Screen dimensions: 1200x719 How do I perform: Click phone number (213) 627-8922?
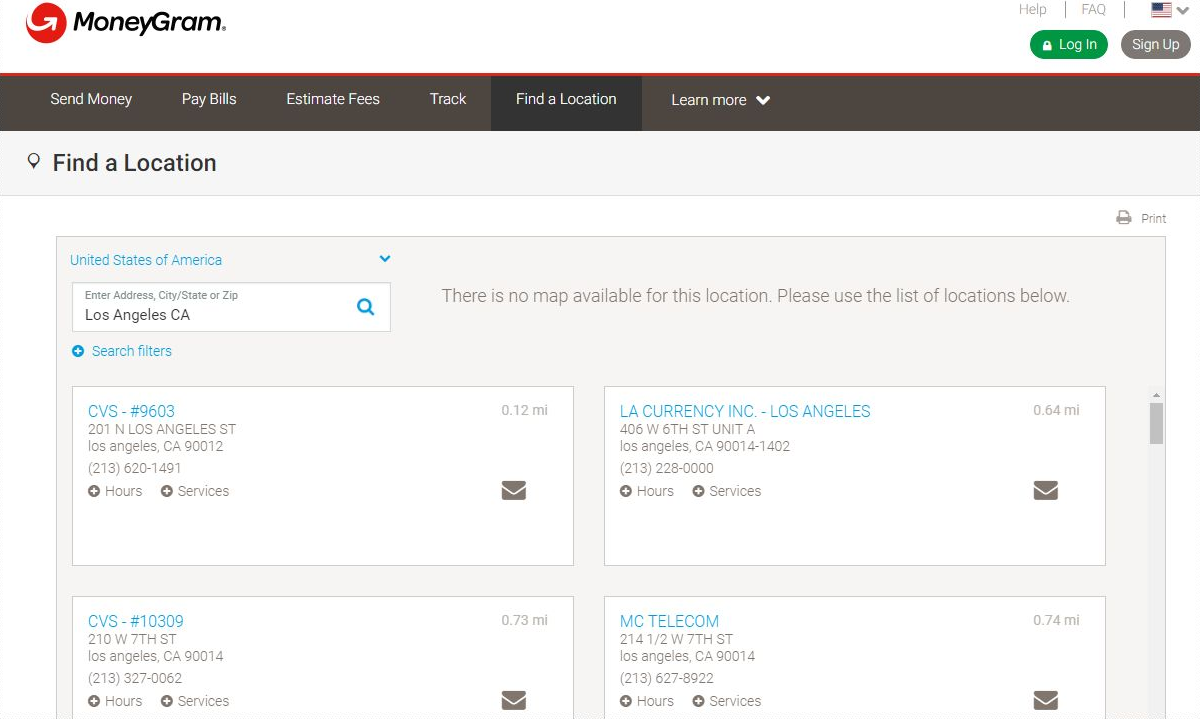point(667,678)
